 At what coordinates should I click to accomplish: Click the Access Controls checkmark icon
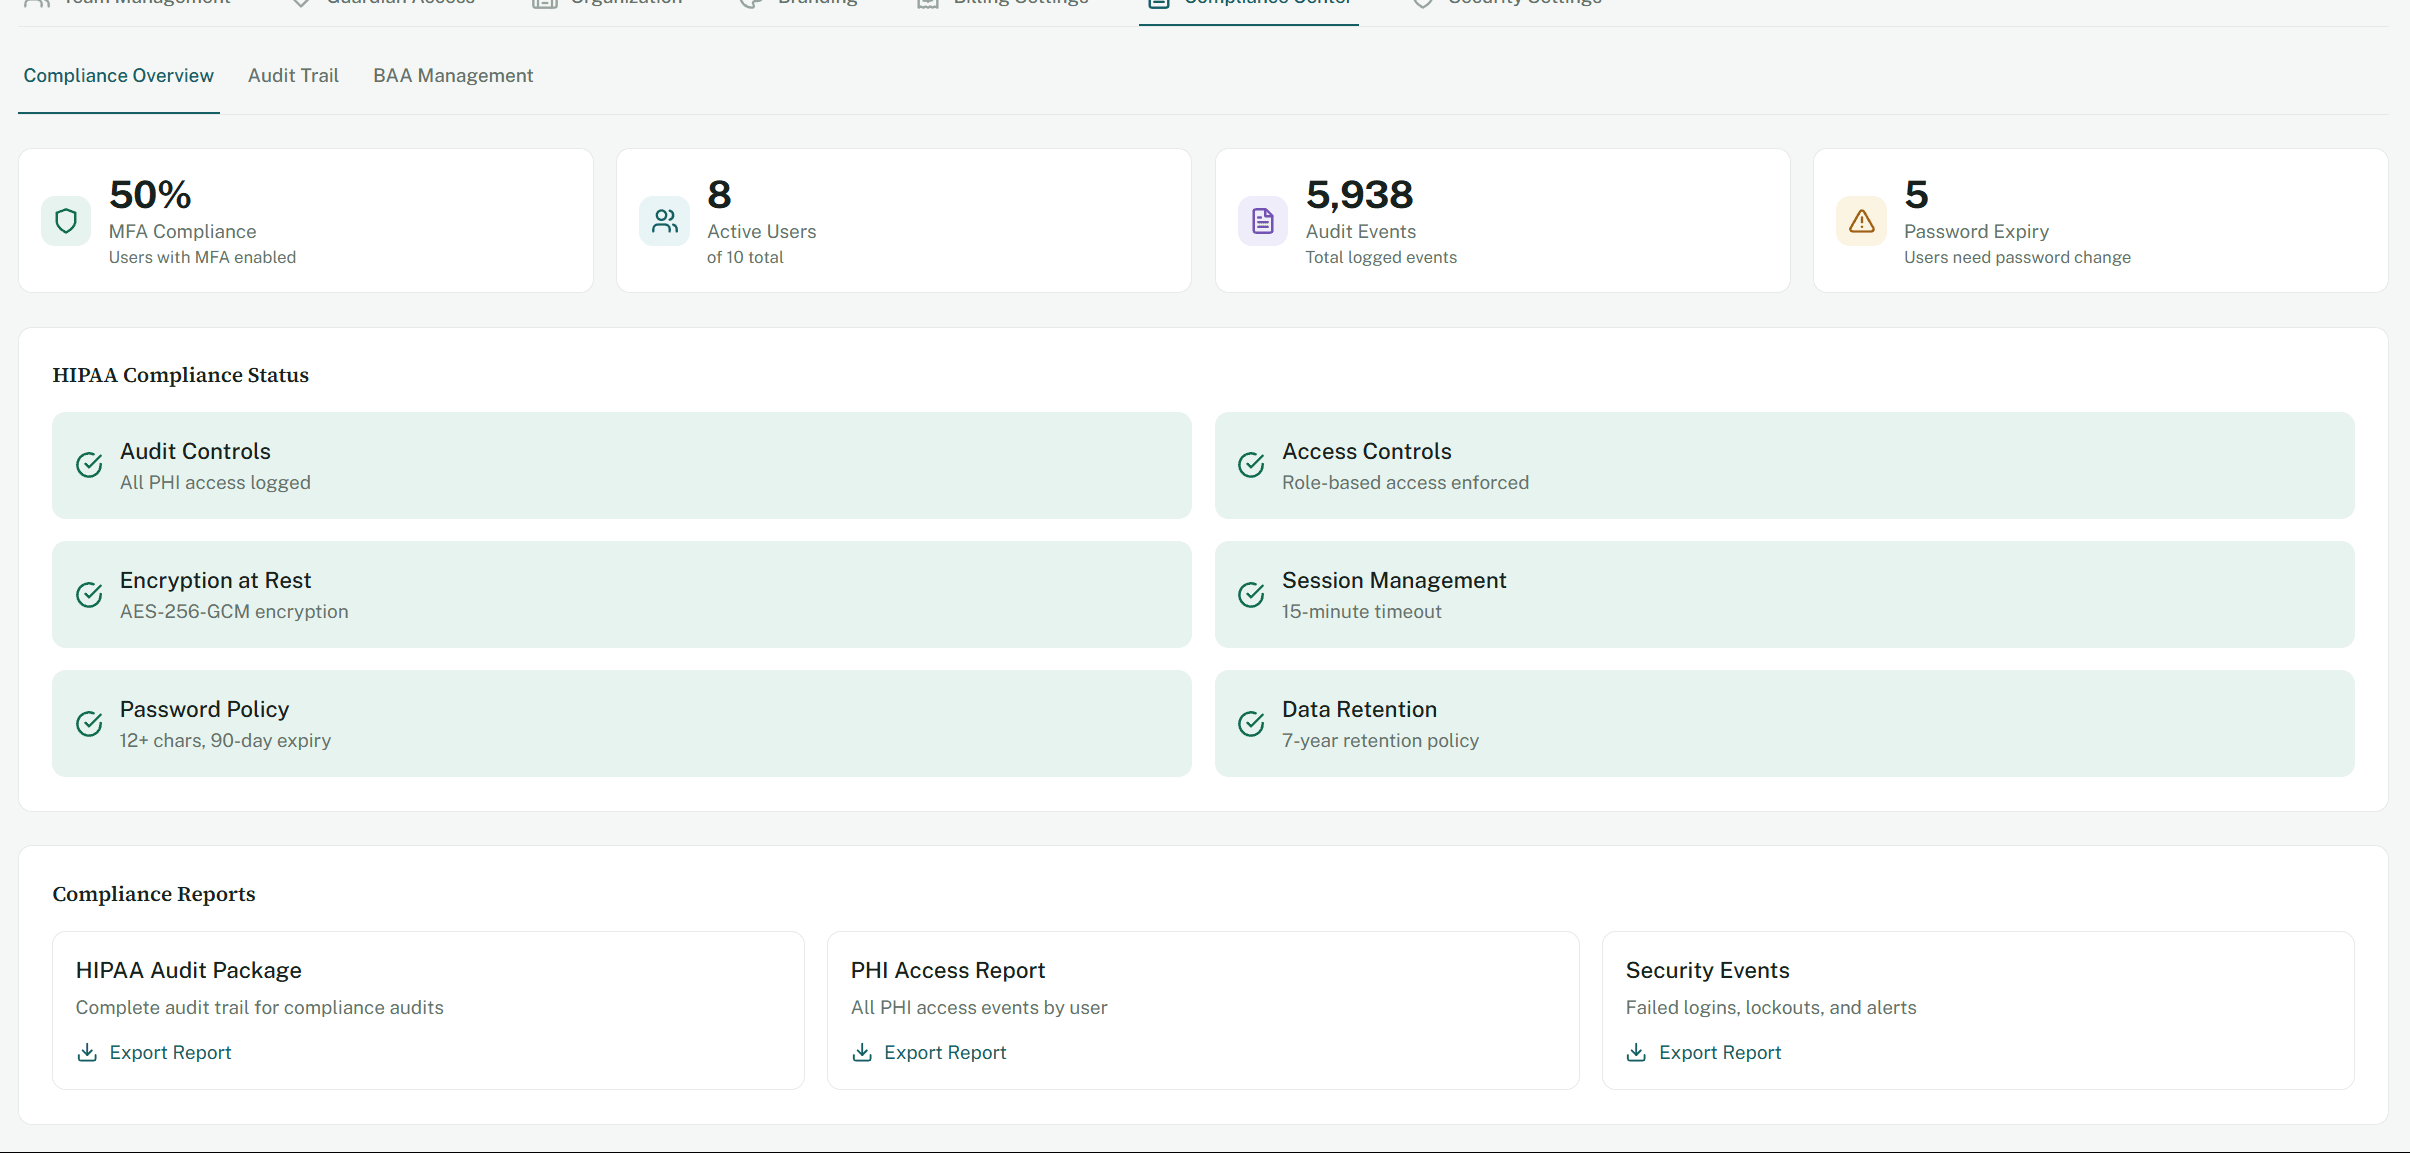1251,465
